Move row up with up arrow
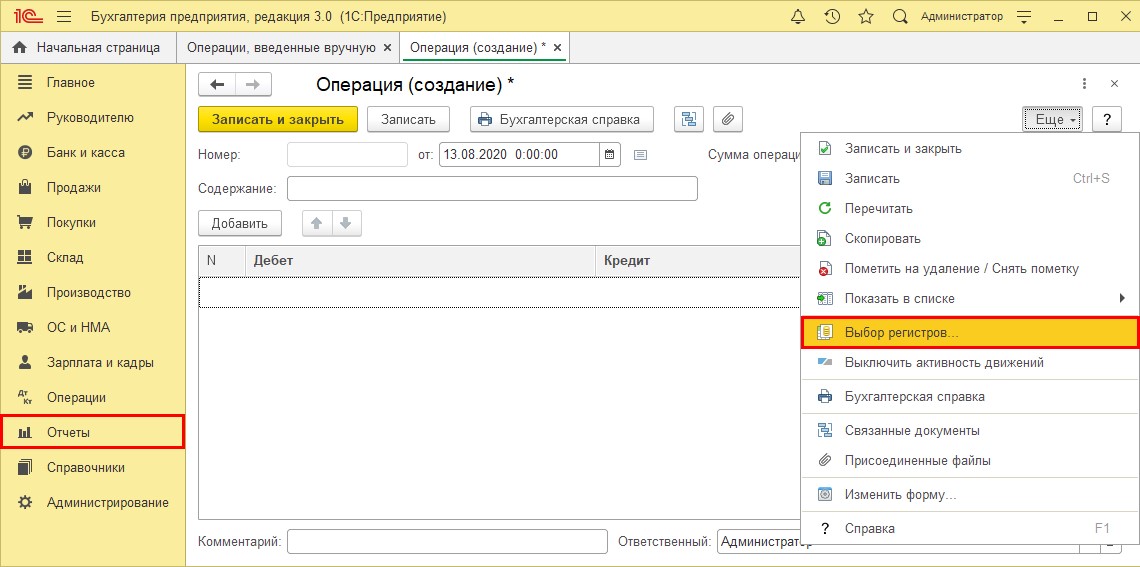The height and width of the screenshot is (567, 1140). point(317,224)
